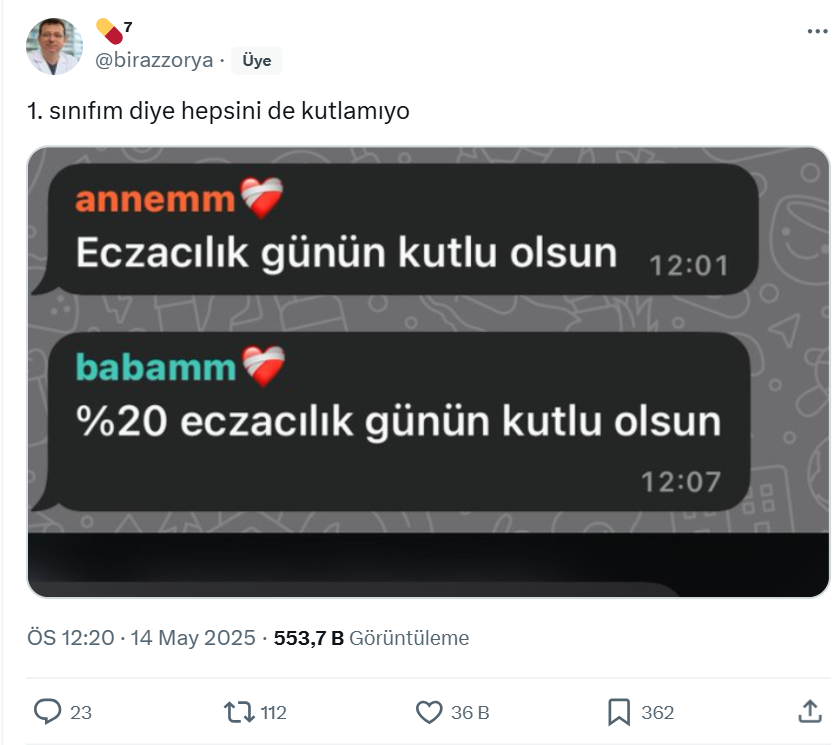The width and height of the screenshot is (837, 745).
Task: Open the annemm message in the image
Action: [x=396, y=229]
